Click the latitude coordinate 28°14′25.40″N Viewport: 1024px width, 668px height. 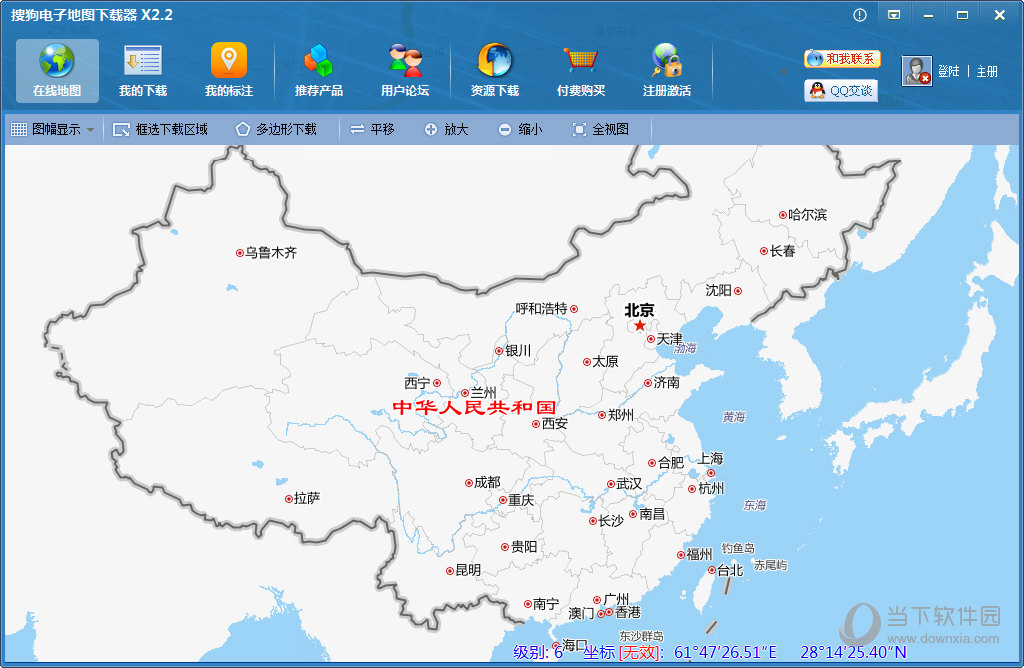point(853,652)
